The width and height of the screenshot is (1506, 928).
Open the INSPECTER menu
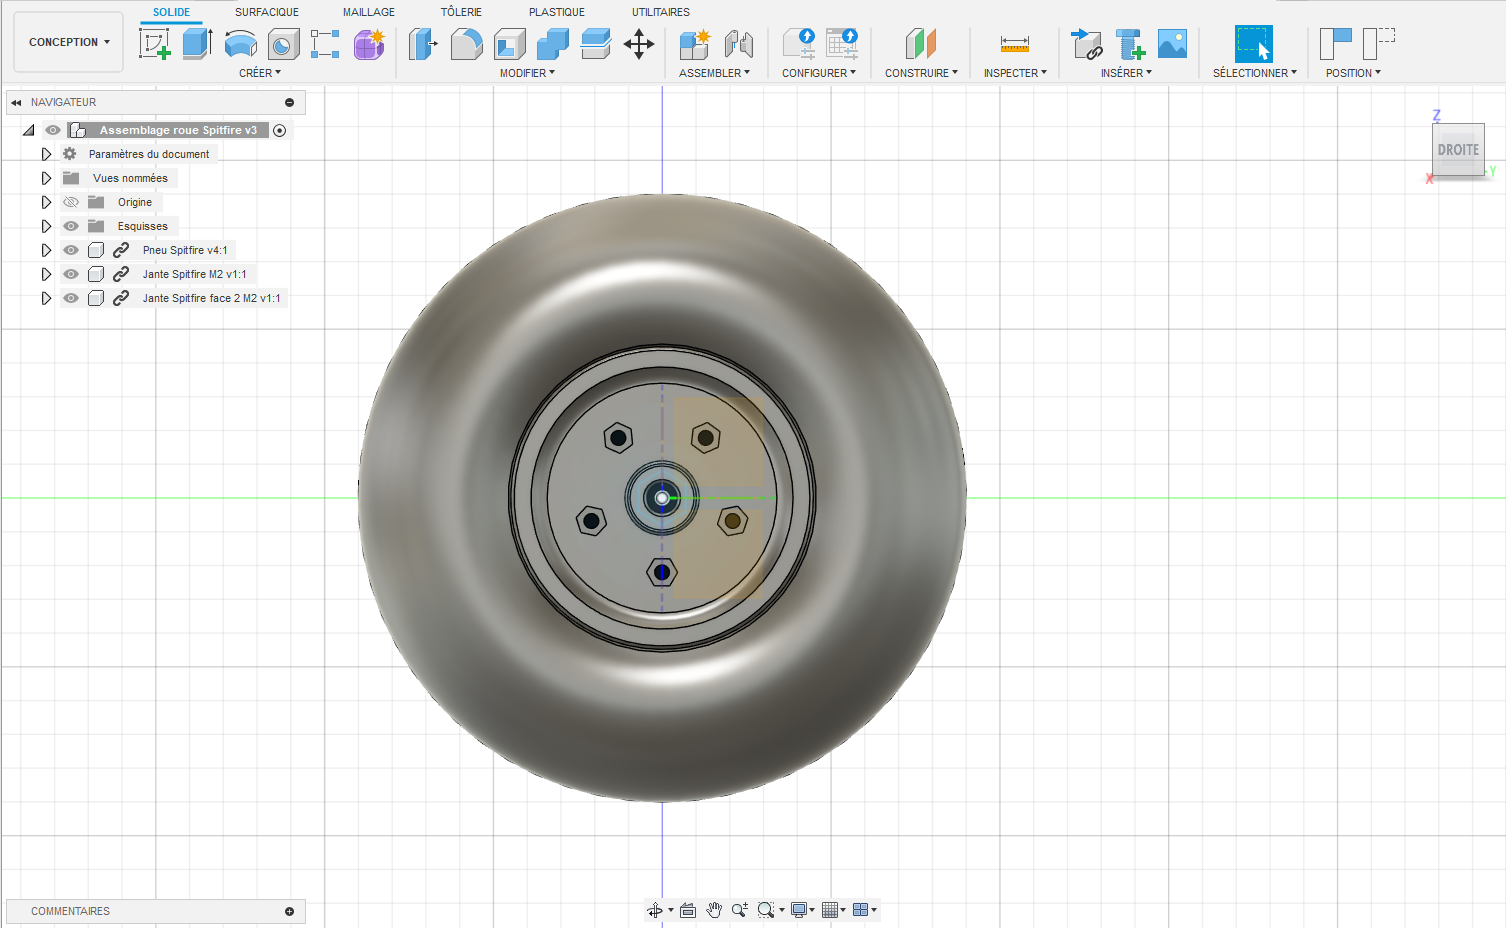(x=1015, y=73)
